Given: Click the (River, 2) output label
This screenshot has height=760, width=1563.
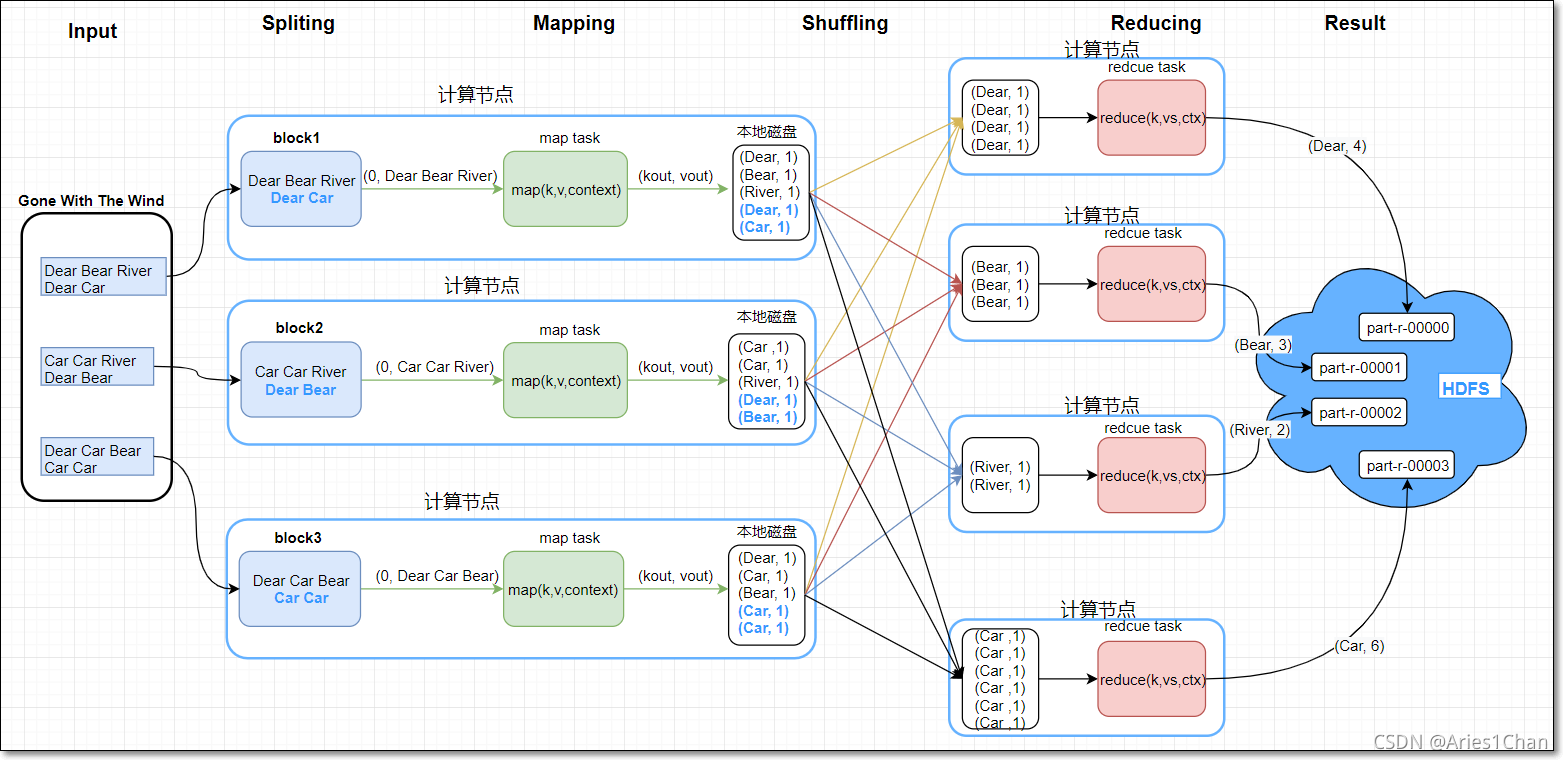Looking at the screenshot, I should 1260,430.
